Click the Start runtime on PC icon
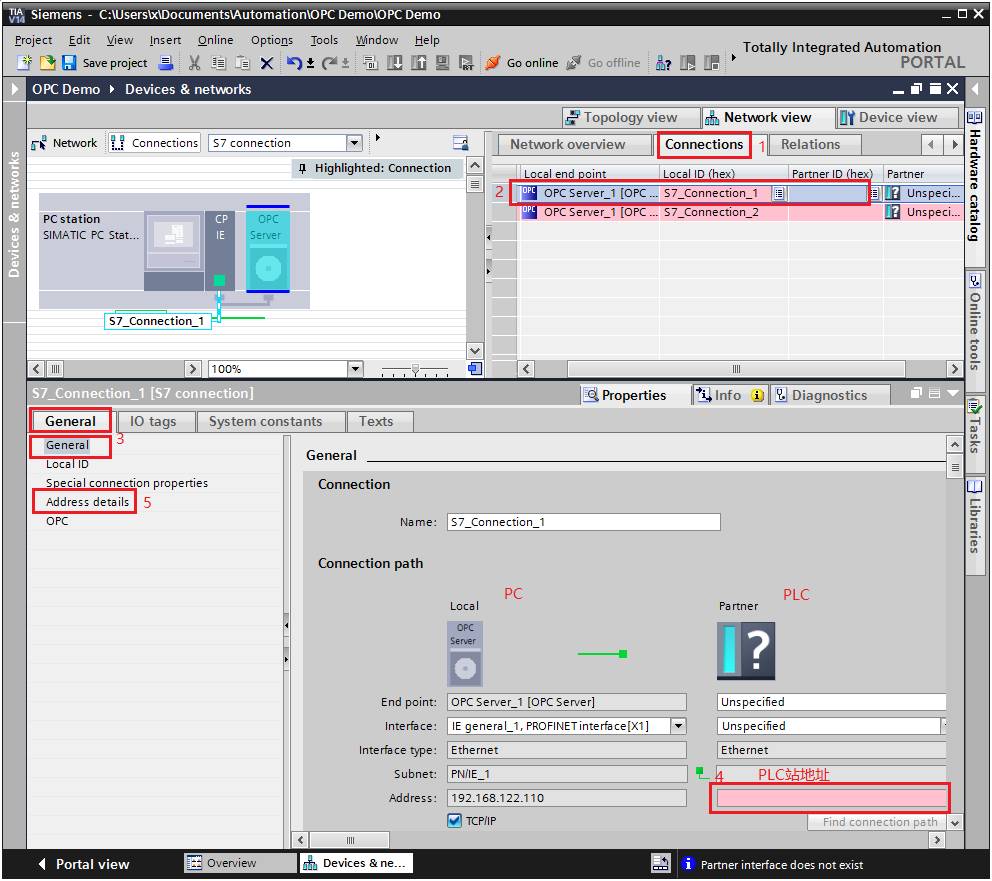The image size is (992, 881). 466,63
